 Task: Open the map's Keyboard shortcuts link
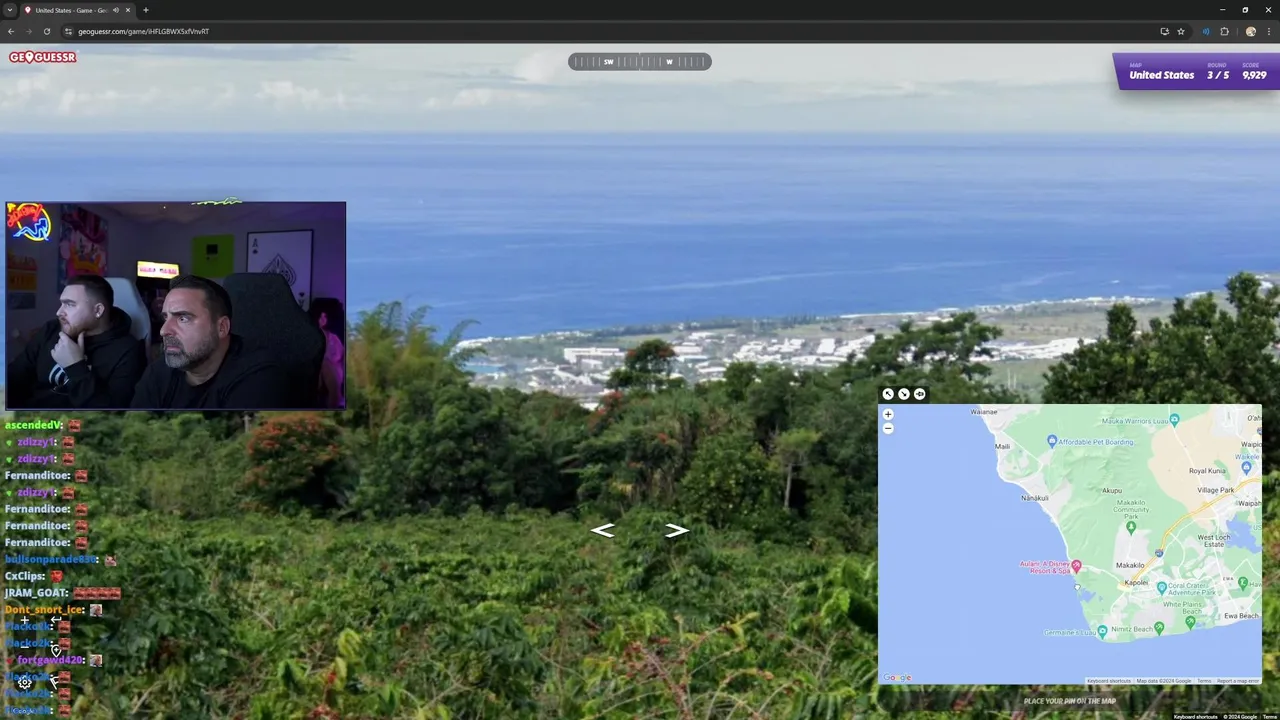click(x=1108, y=681)
